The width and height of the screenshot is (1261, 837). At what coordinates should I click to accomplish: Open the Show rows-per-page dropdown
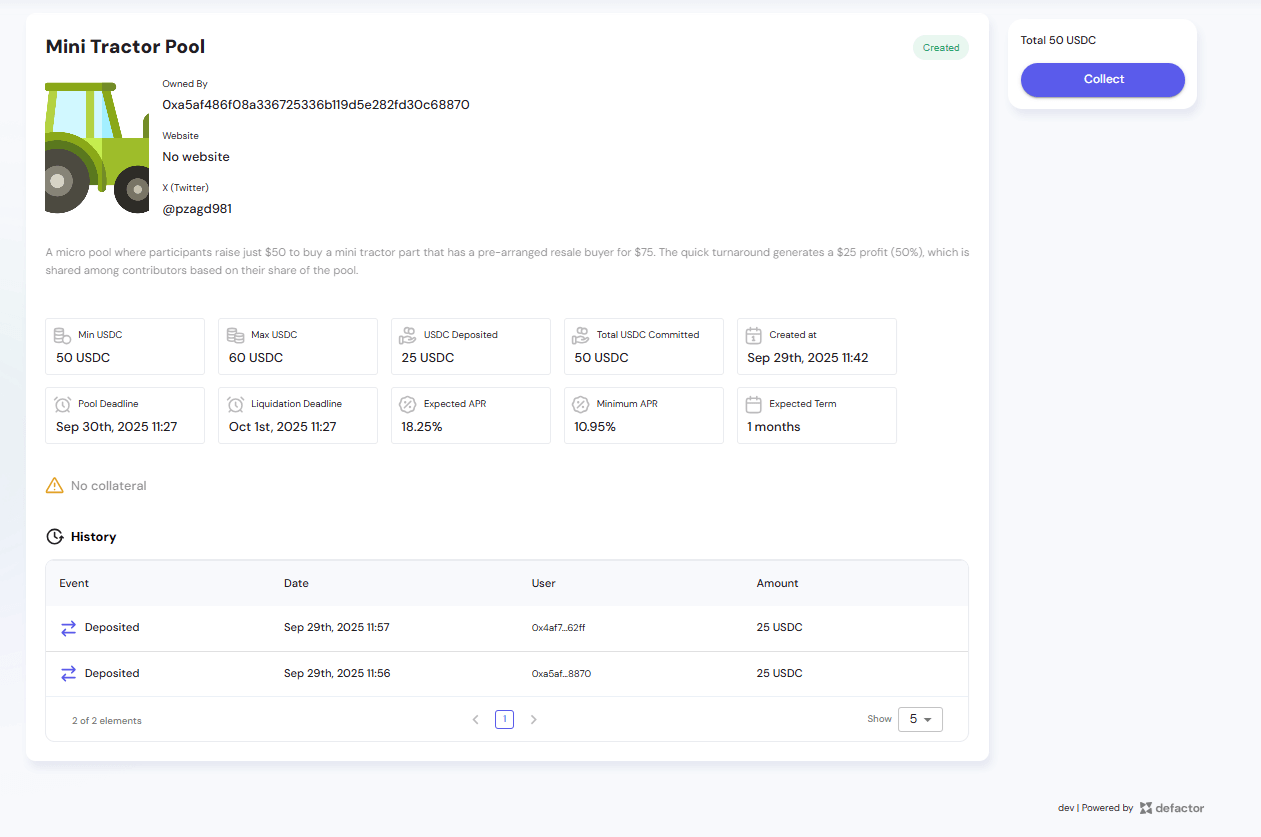(920, 719)
